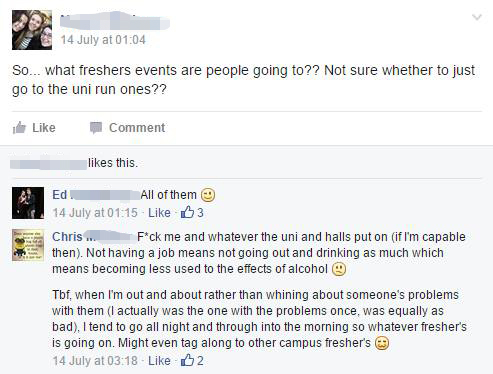
Task: Open Chris's comment timestamp 14 July at 03:18
Action: [x=95, y=361]
